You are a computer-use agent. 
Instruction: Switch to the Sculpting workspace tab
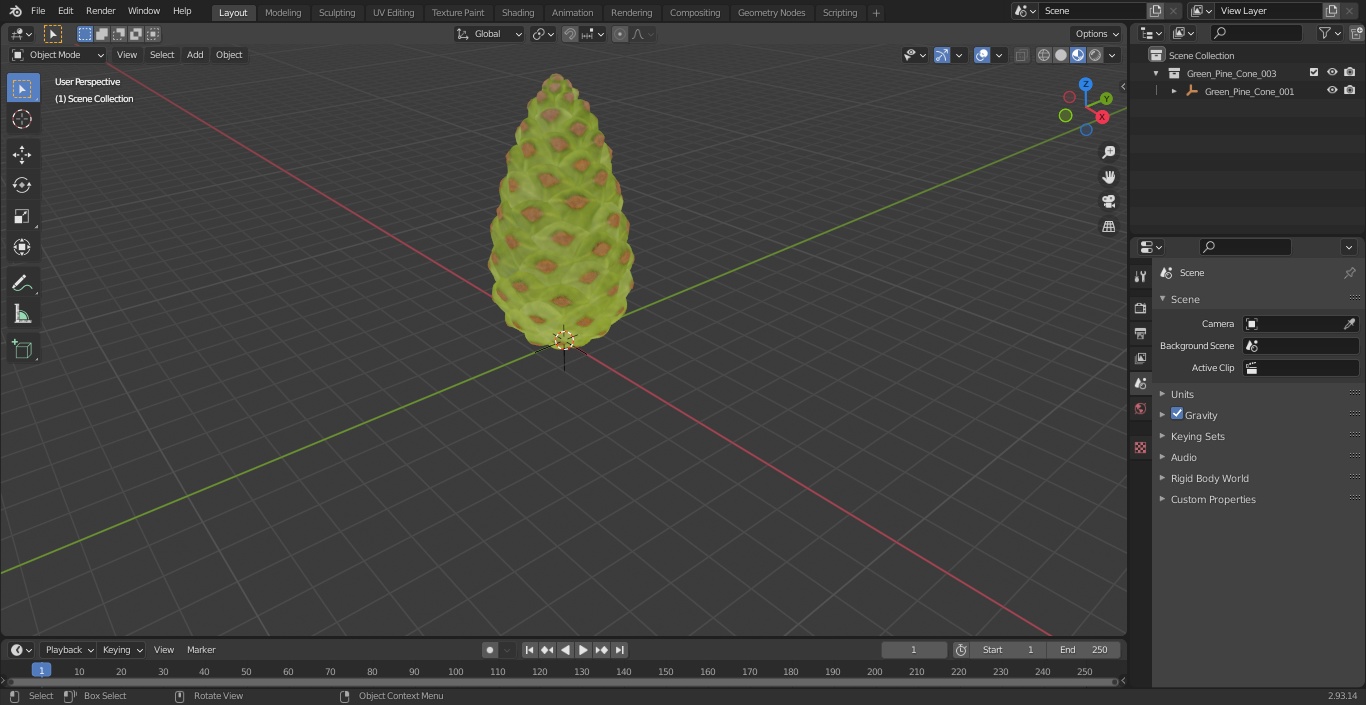[x=337, y=12]
